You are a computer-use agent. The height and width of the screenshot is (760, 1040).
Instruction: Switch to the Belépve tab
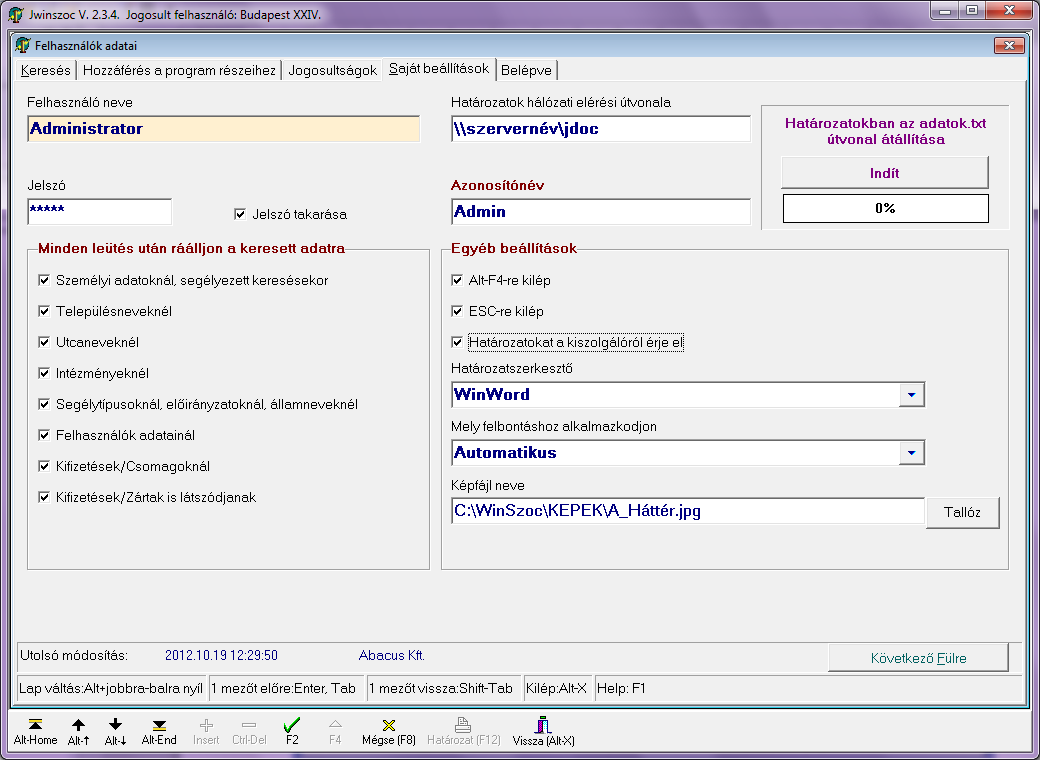[526, 70]
